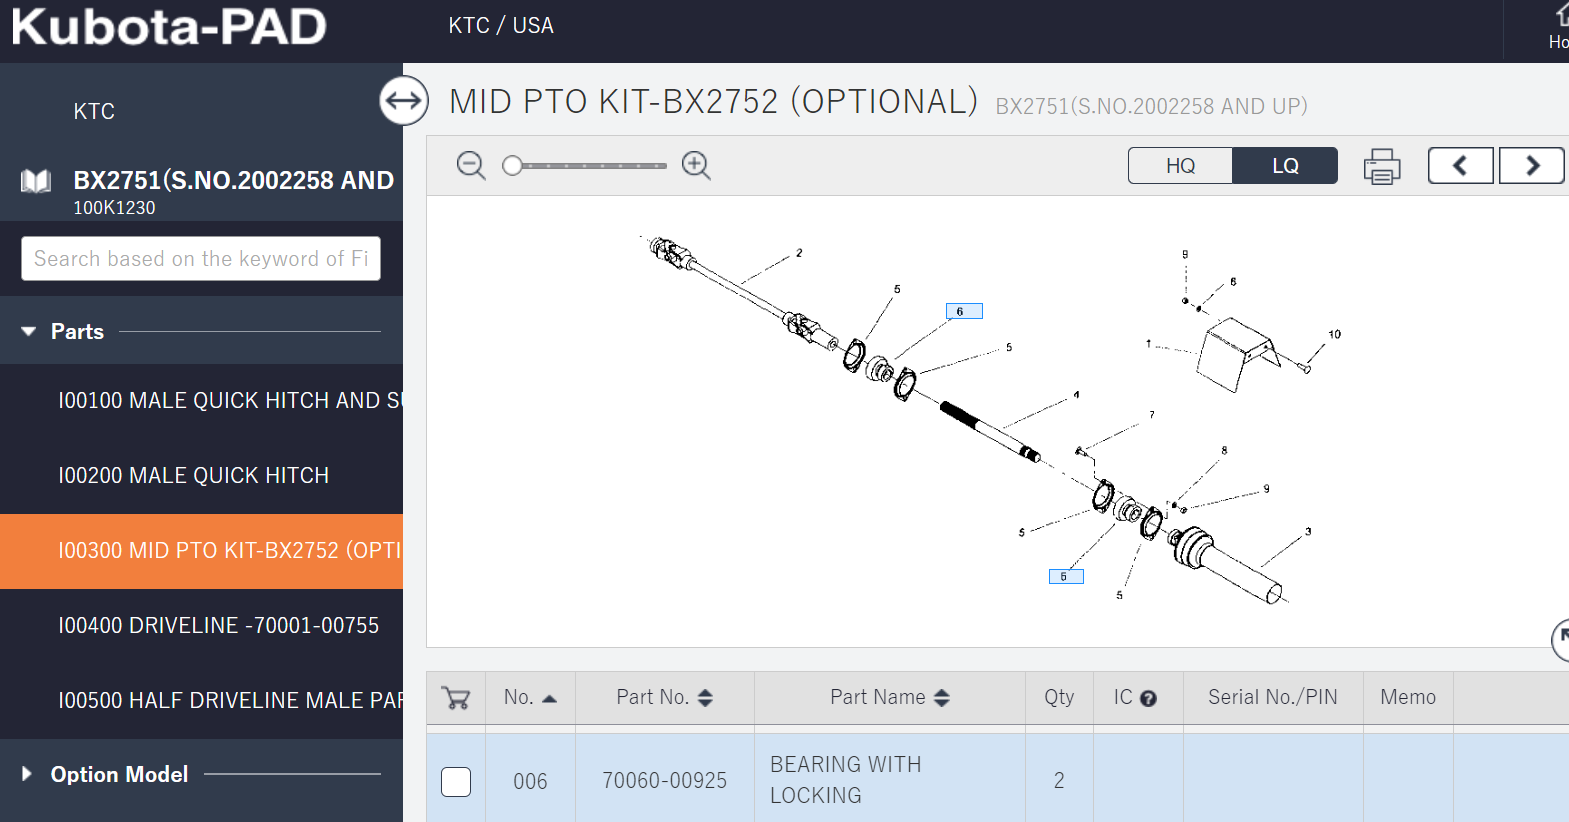1569x822 pixels.
Task: Check the box for part 70060-00925
Action: pos(456,781)
